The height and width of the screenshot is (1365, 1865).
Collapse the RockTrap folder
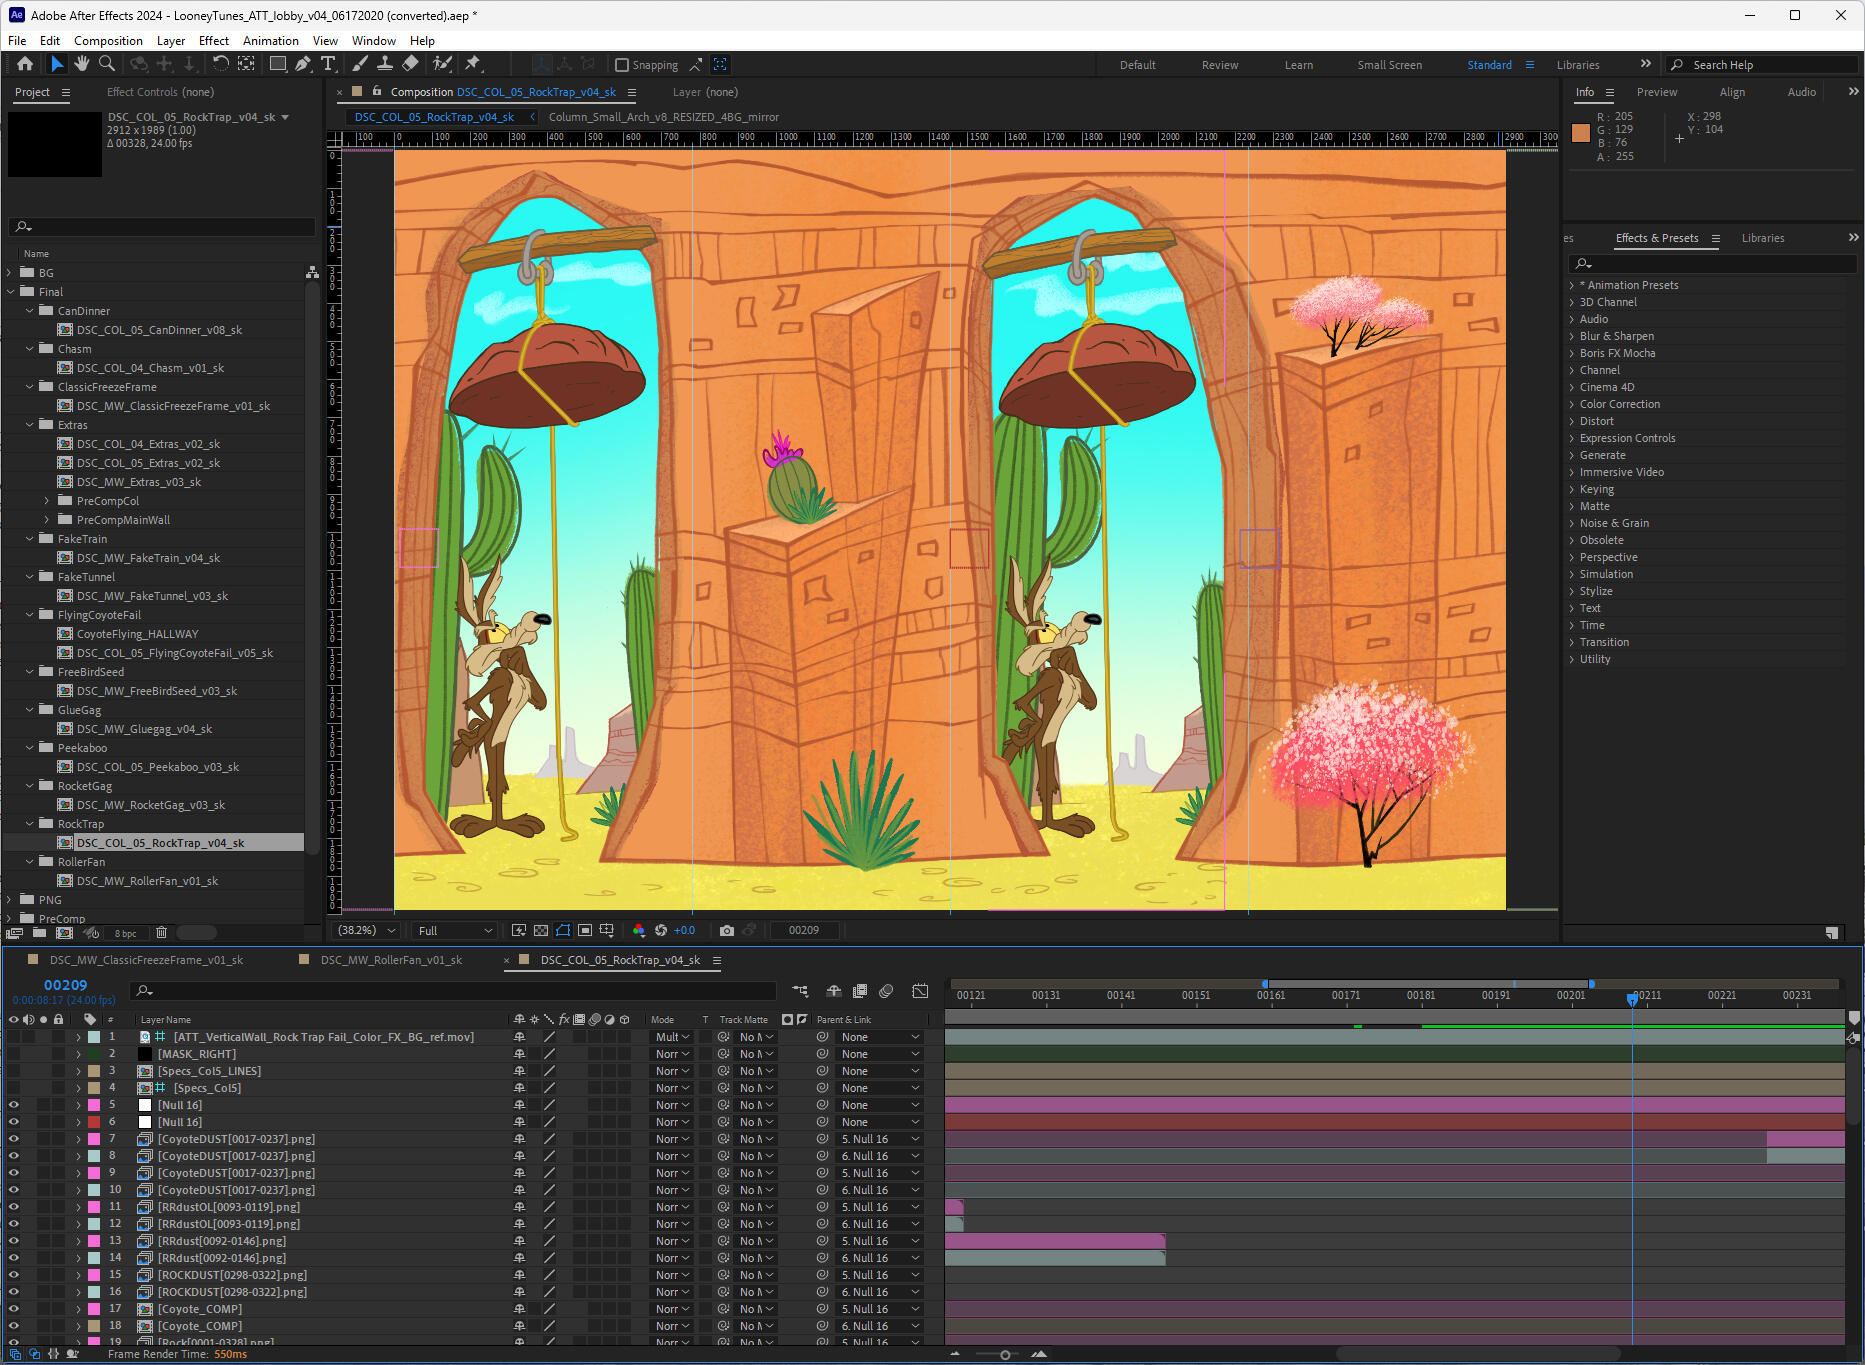pyautogui.click(x=30, y=824)
